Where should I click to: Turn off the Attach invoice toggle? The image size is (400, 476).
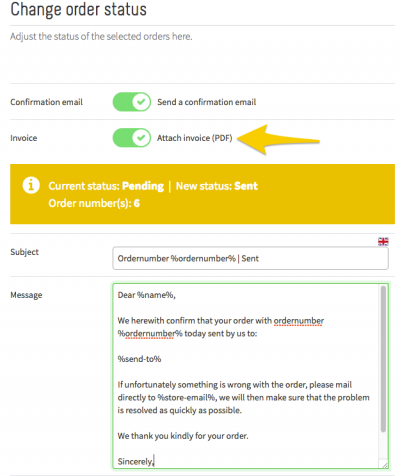(x=132, y=138)
